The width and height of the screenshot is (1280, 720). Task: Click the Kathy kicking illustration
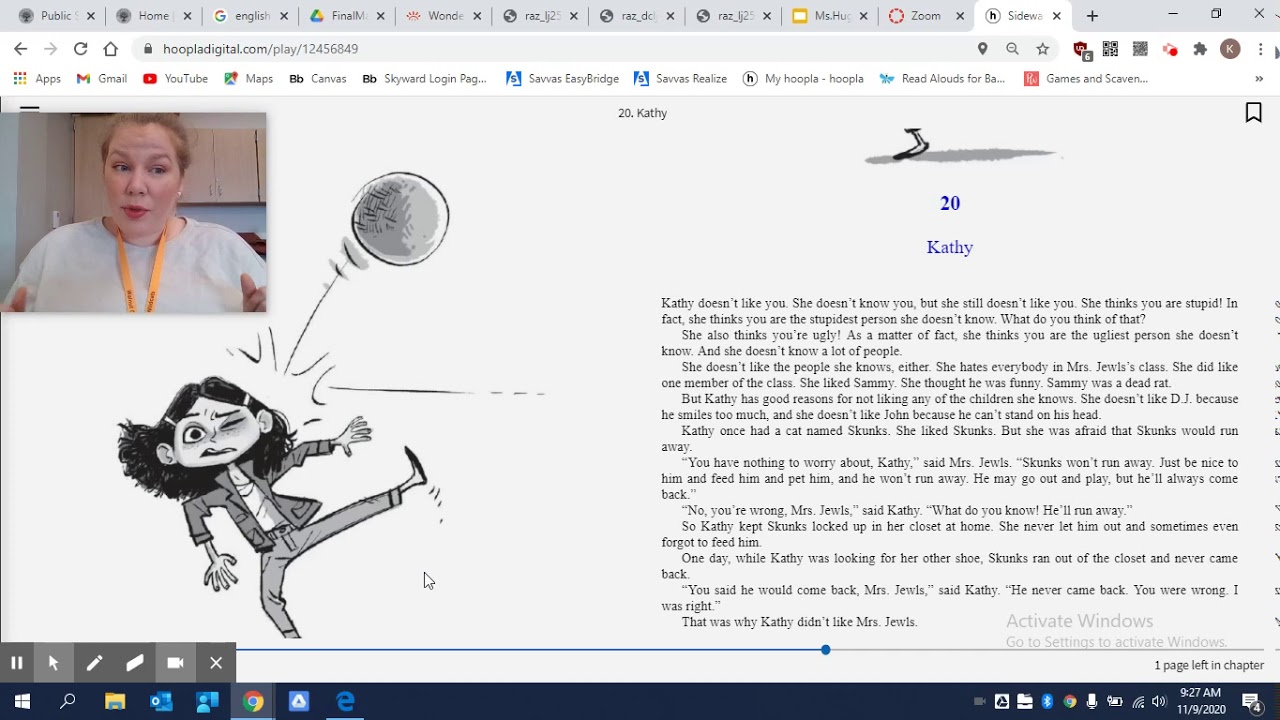point(335,404)
